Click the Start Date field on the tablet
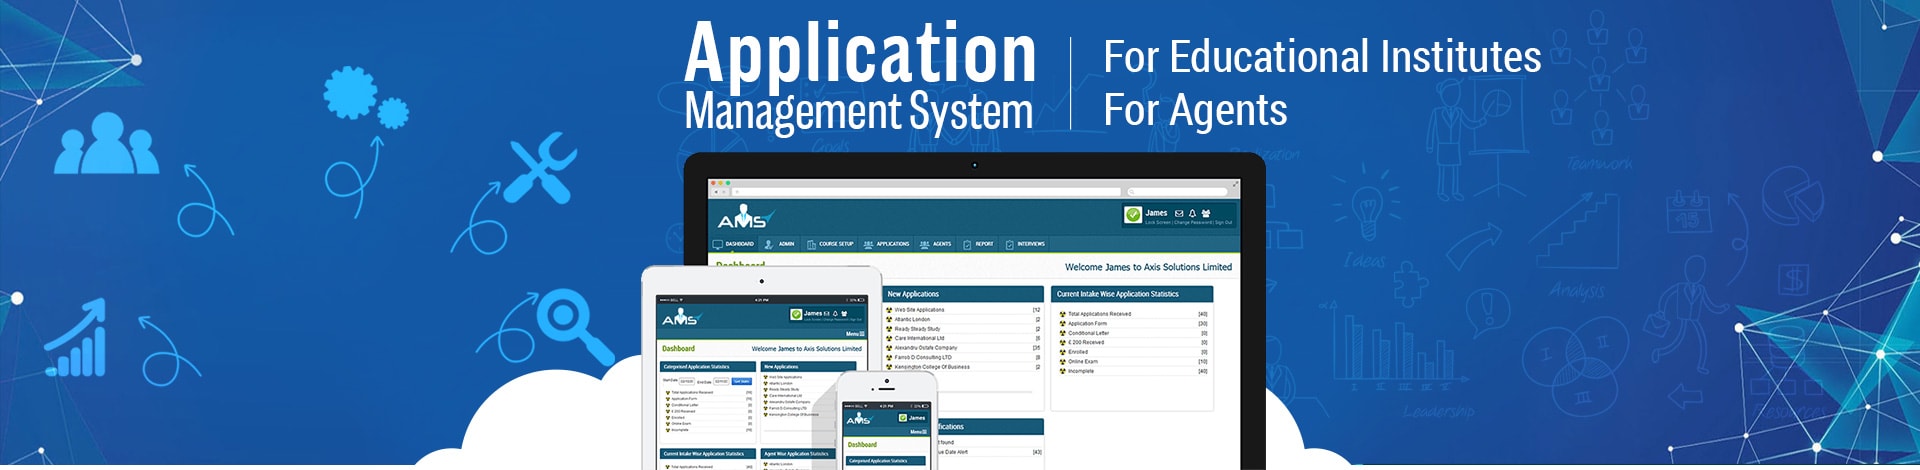 687,381
